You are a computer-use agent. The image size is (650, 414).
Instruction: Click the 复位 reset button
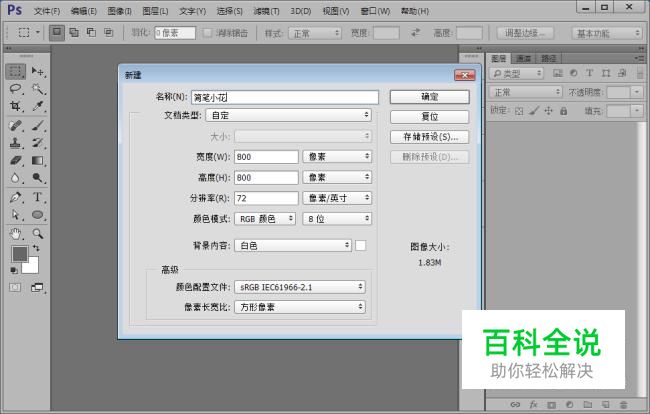click(x=429, y=117)
